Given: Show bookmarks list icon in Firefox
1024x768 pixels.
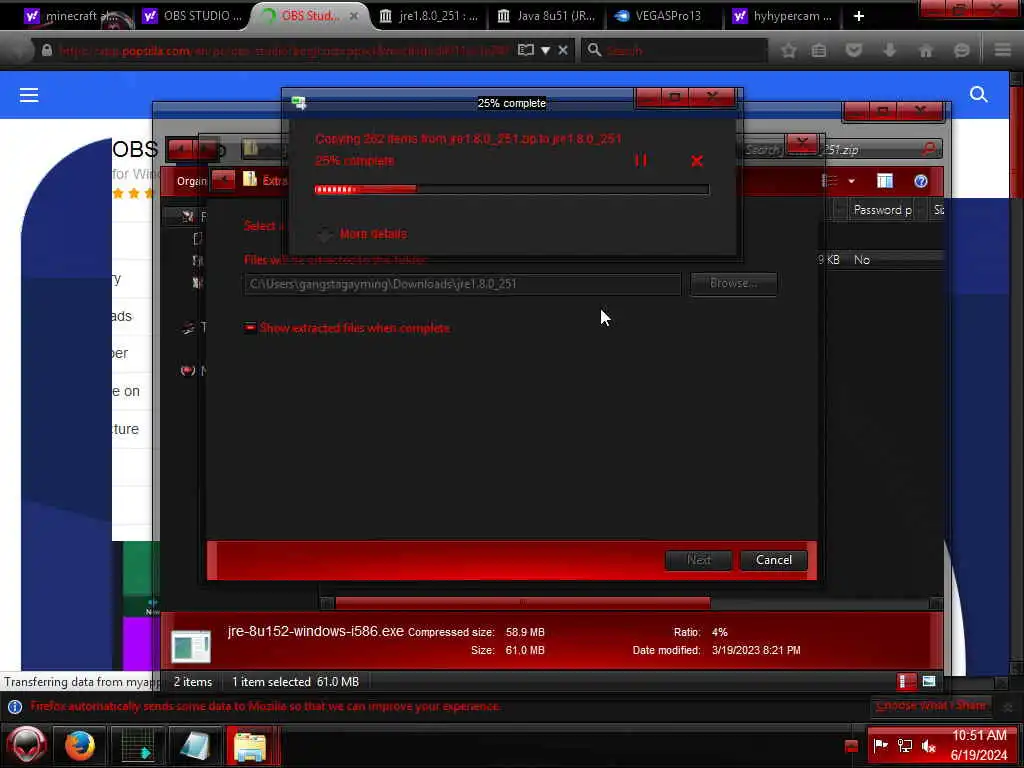Looking at the screenshot, I should point(819,50).
